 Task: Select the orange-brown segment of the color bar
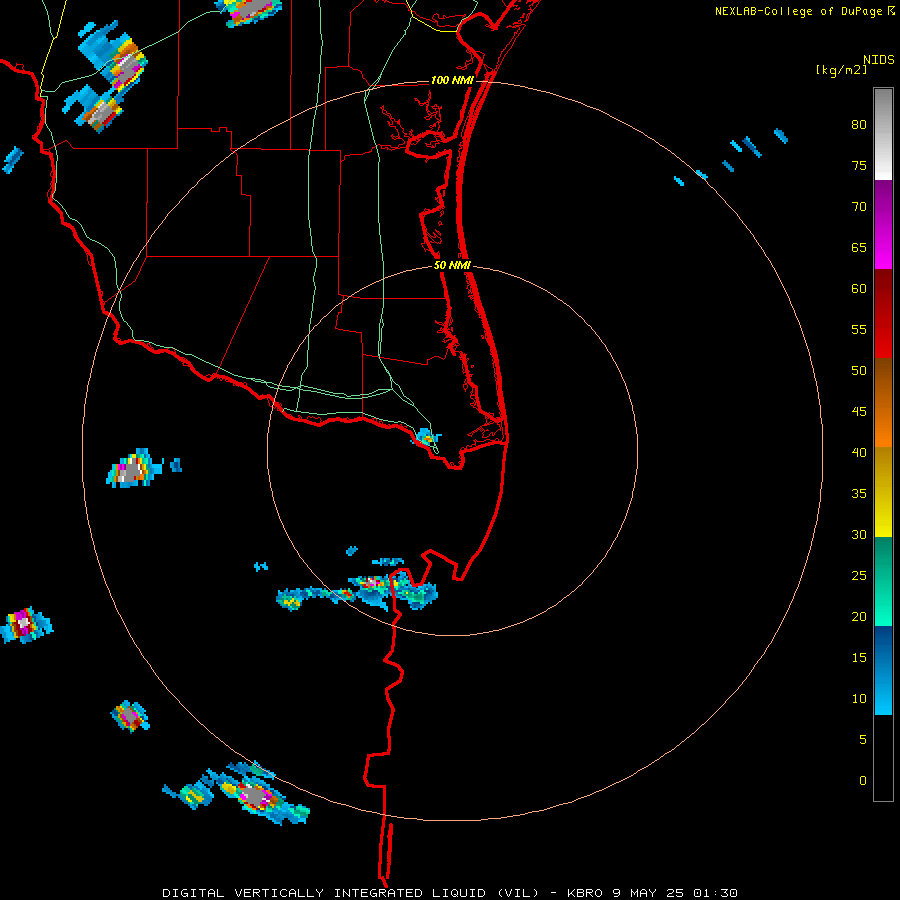(x=883, y=403)
